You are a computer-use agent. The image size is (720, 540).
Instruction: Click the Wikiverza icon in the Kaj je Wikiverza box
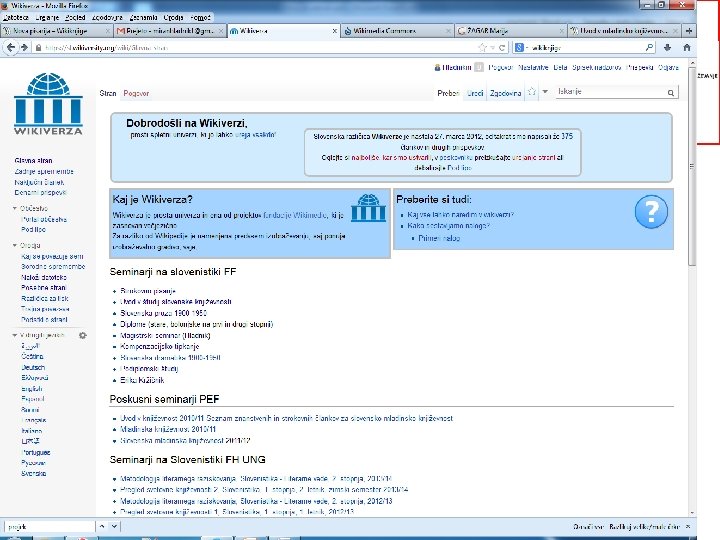point(368,208)
